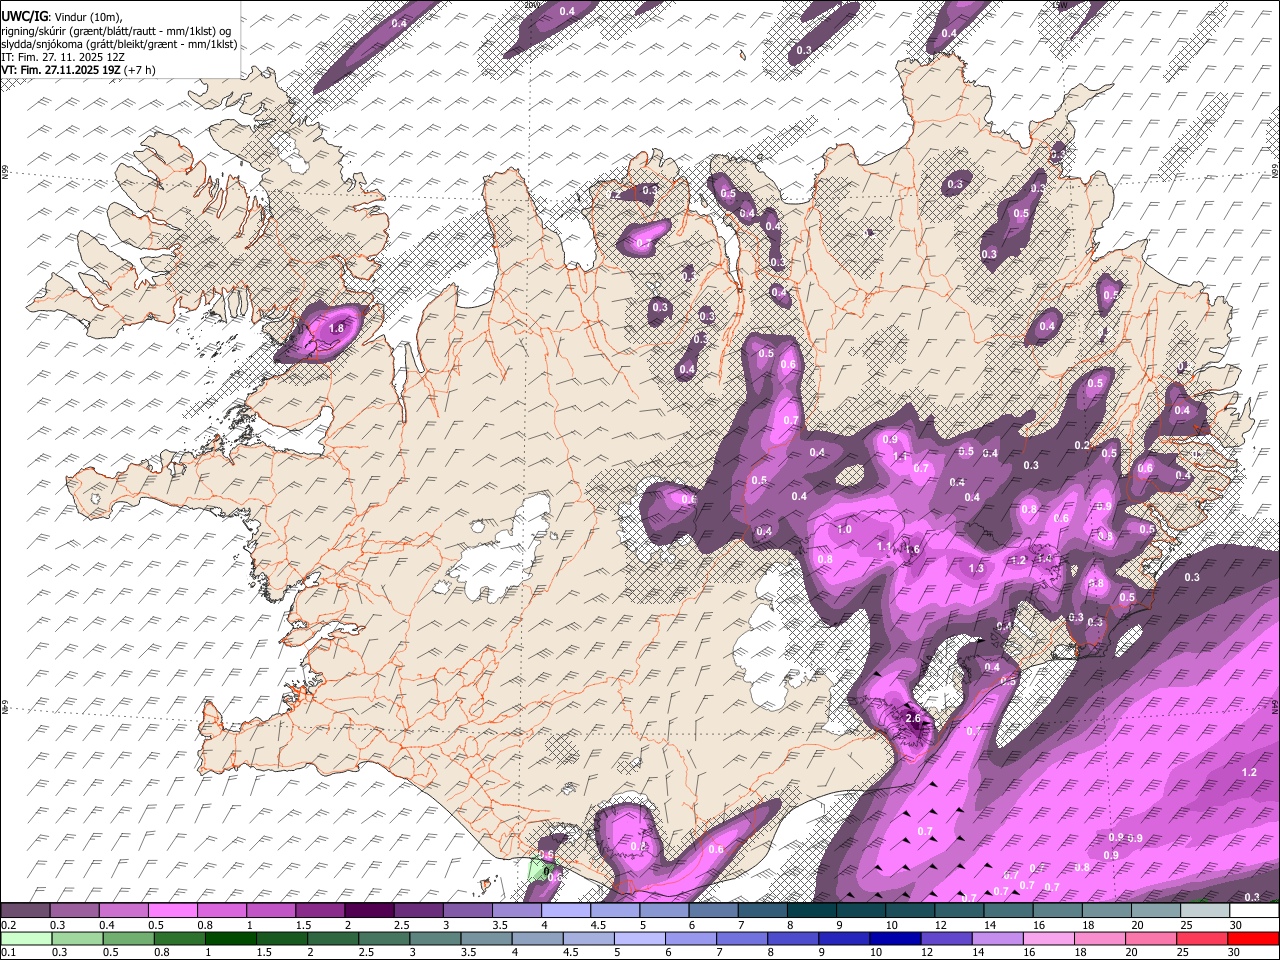
Task: Click the "2.6" precipitation maximum label
Action: [912, 718]
